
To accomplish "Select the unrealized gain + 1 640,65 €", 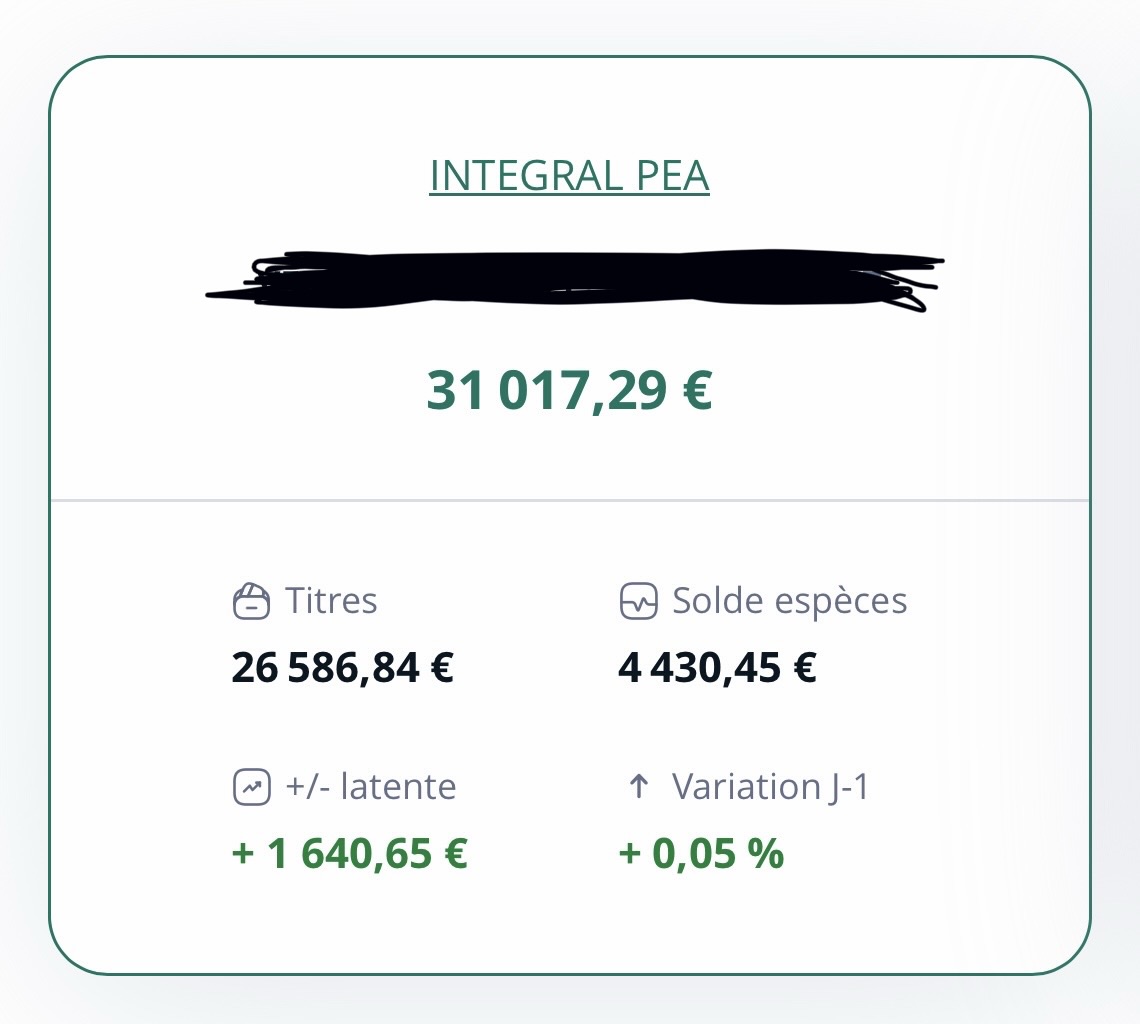I will coord(349,855).
